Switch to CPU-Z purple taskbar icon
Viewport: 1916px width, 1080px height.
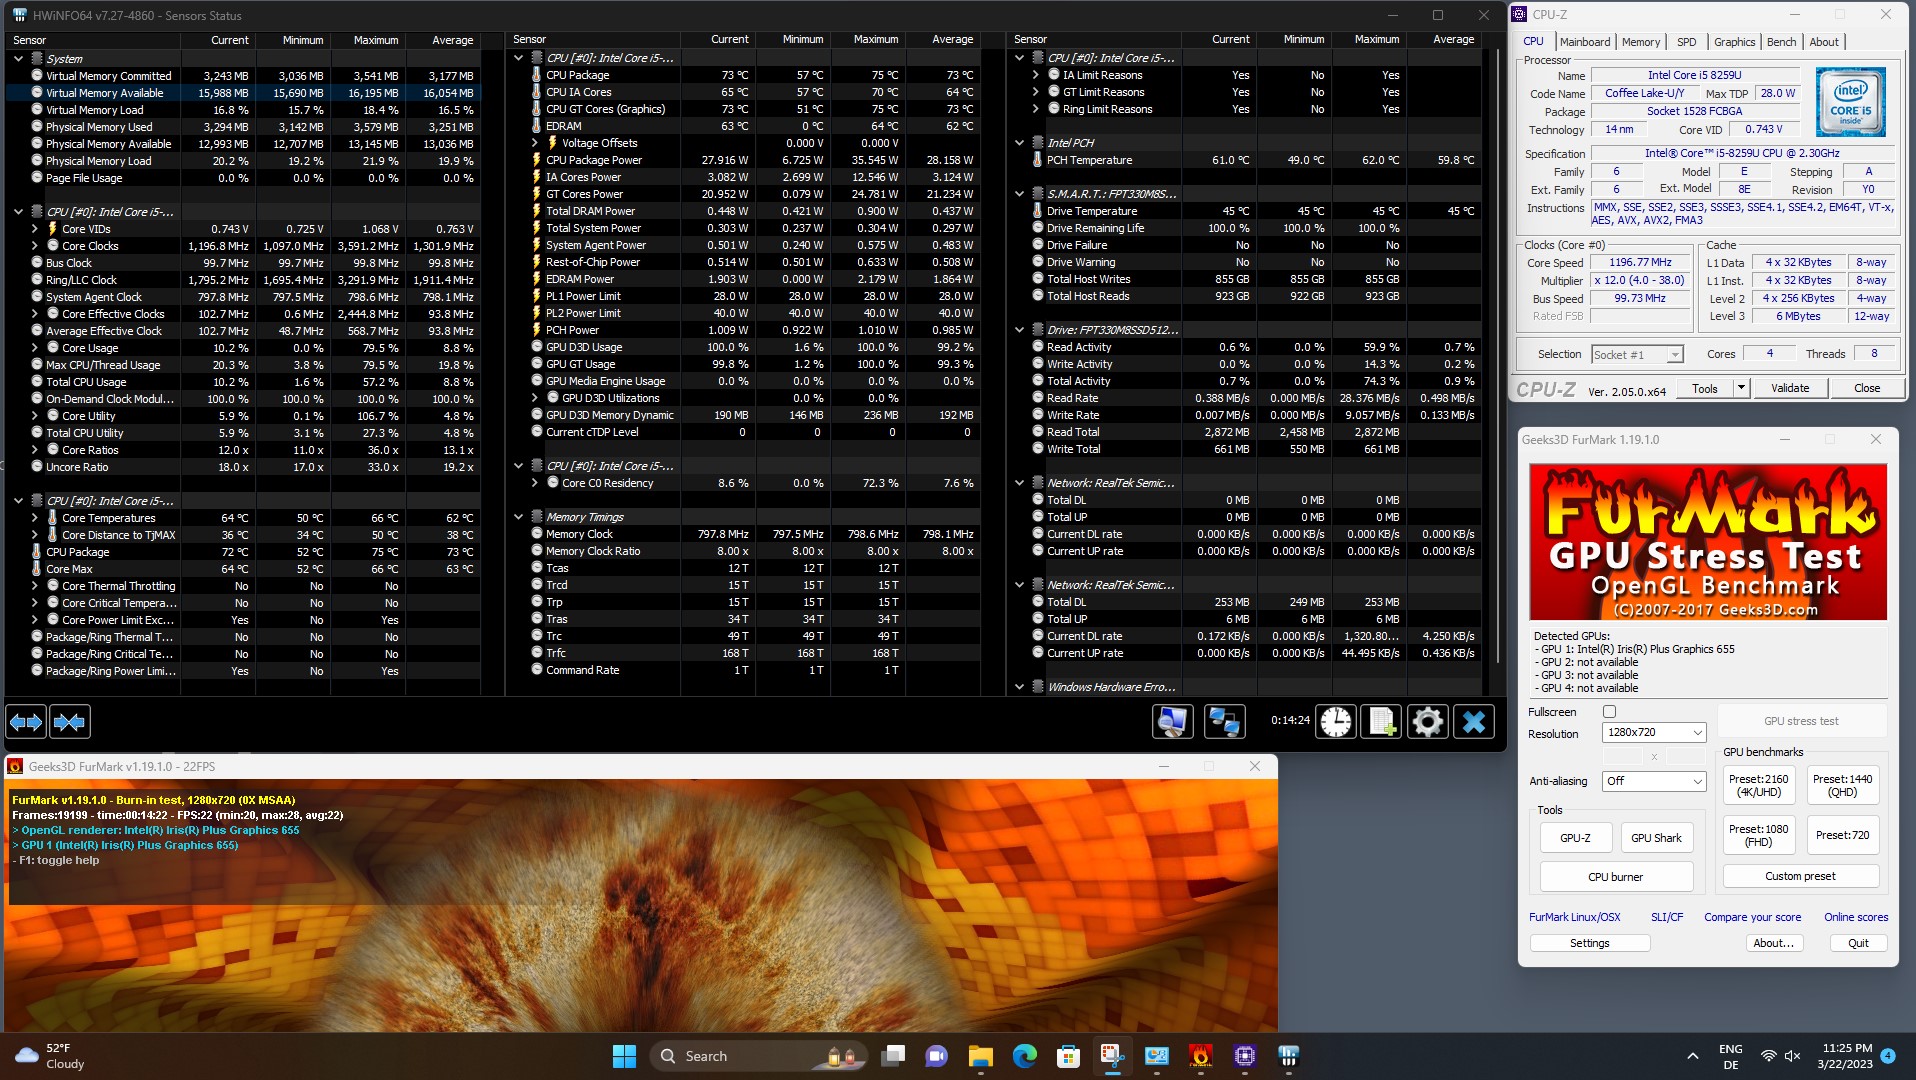coord(1244,1056)
